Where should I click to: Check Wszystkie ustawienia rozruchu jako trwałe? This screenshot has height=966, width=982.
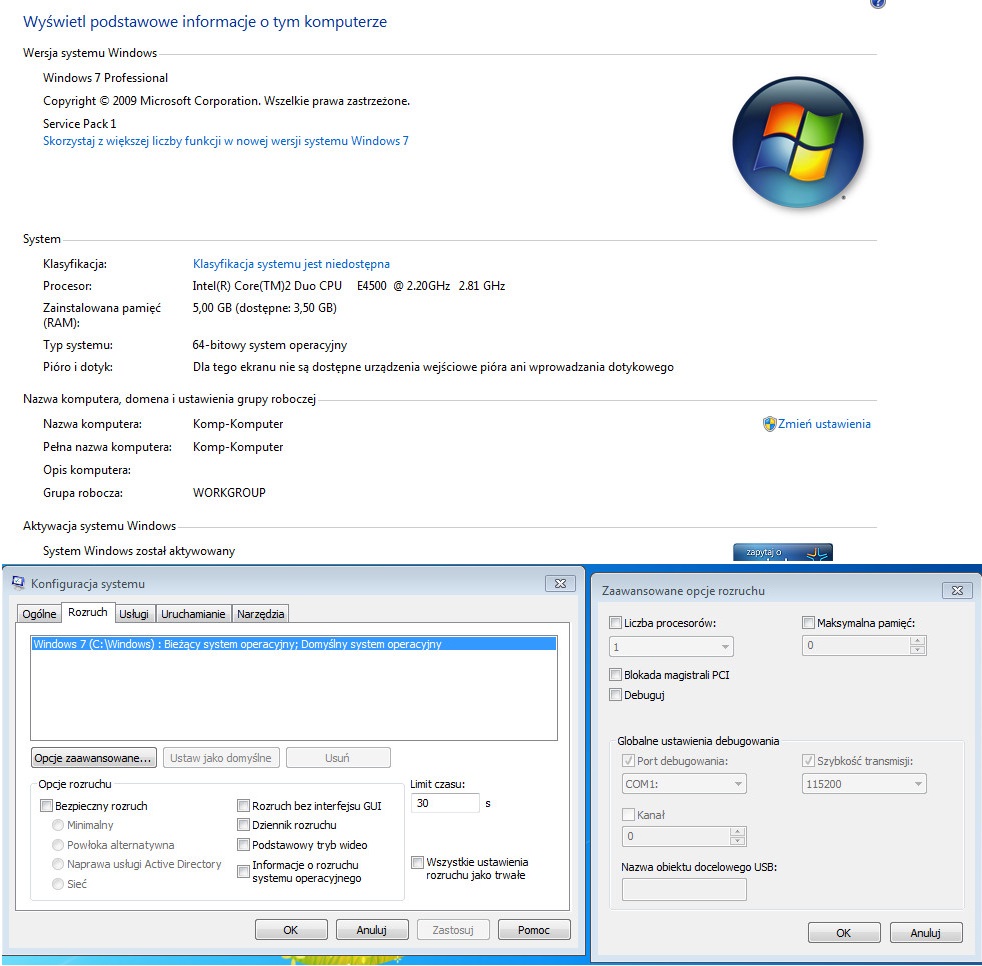pos(418,863)
